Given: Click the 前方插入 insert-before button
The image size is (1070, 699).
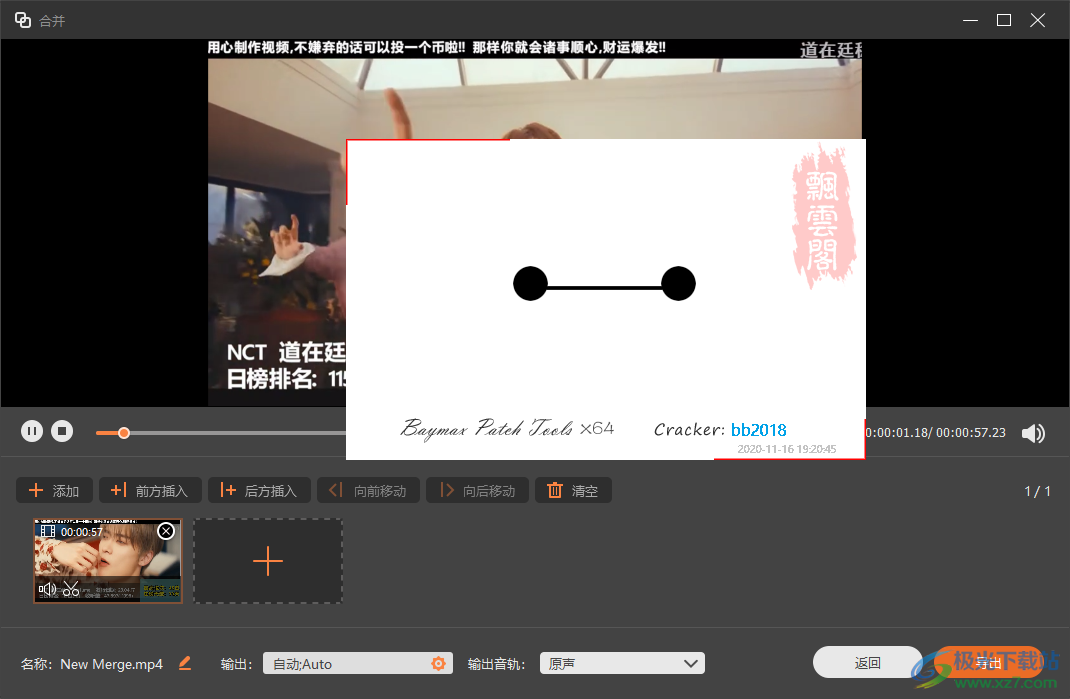Looking at the screenshot, I should coord(150,490).
